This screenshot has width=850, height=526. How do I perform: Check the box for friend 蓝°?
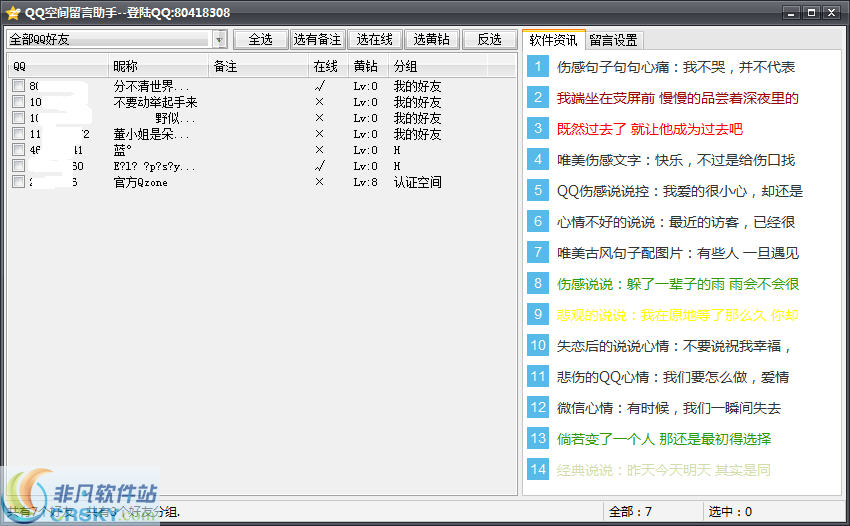tap(18, 150)
